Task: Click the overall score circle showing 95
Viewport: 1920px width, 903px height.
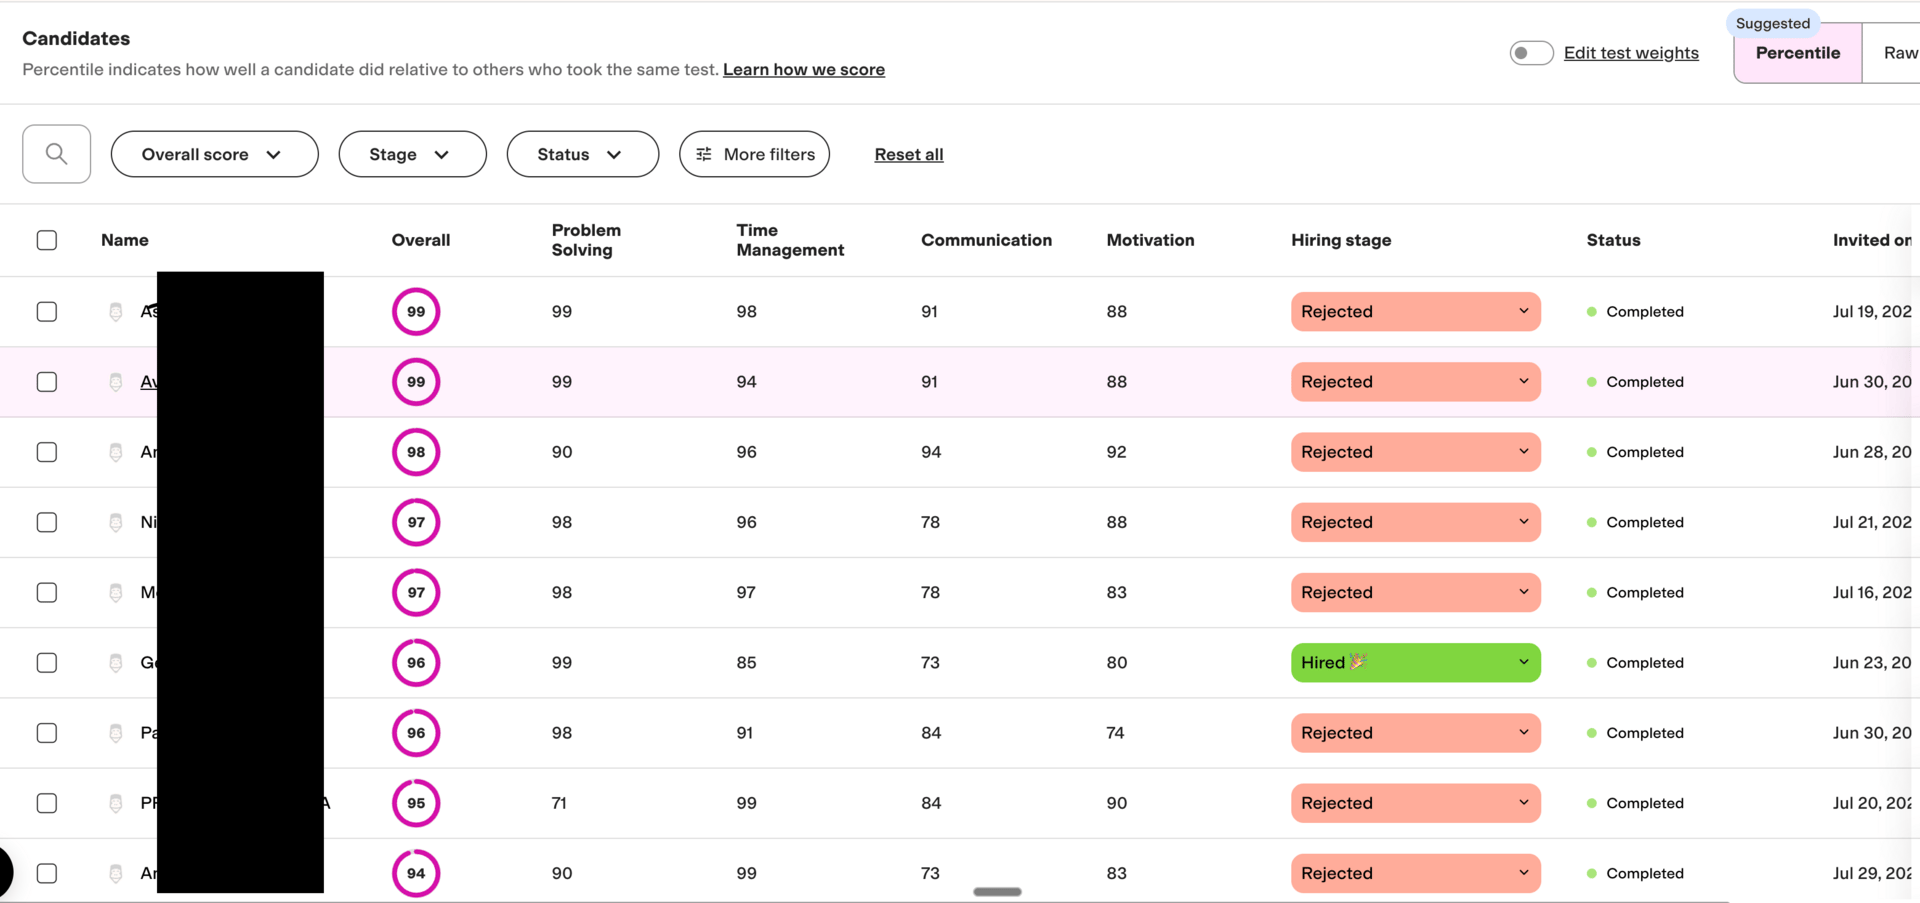Action: 416,803
